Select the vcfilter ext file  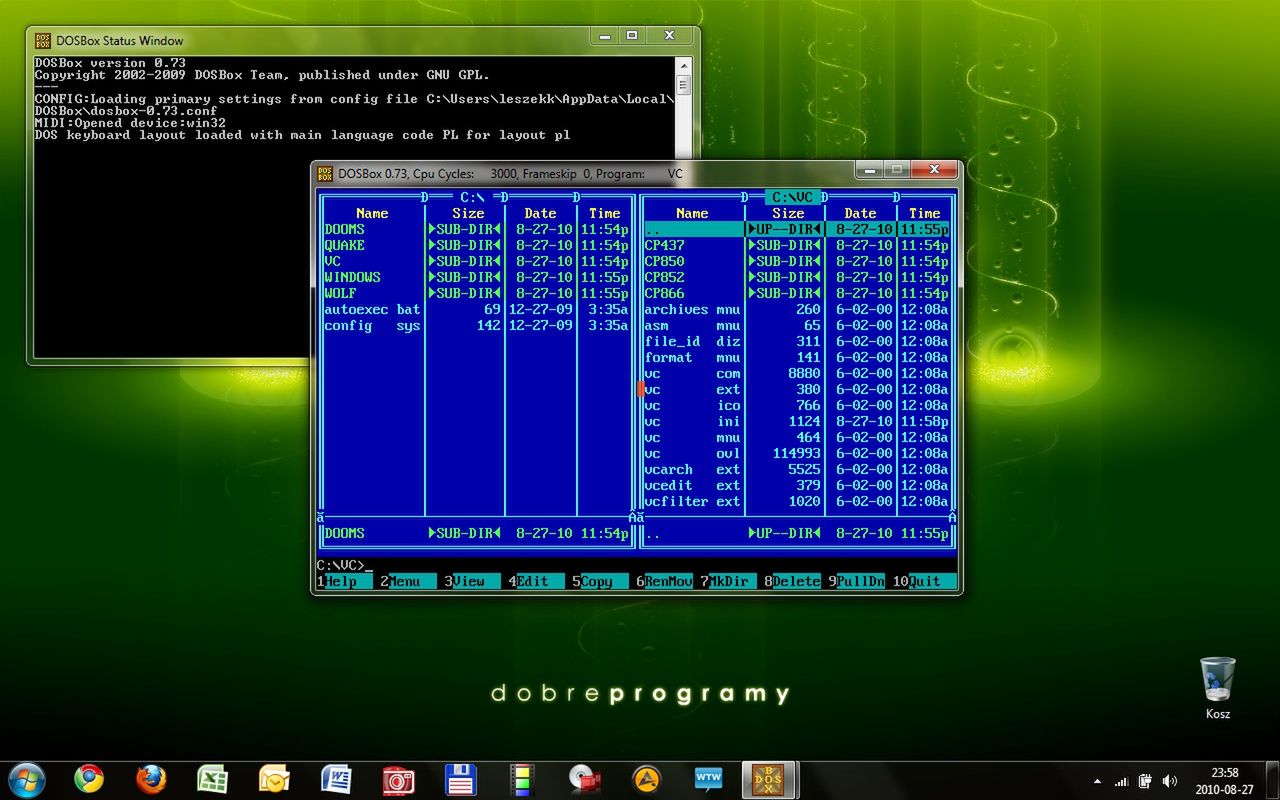pos(796,501)
